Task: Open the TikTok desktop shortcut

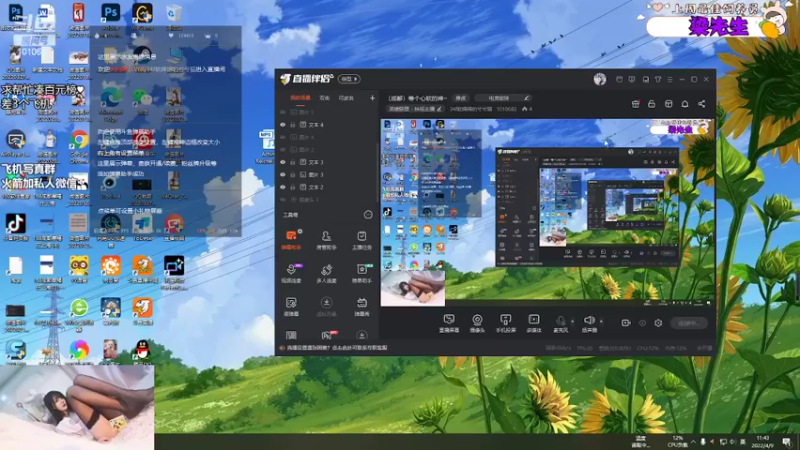Action: pos(15,228)
